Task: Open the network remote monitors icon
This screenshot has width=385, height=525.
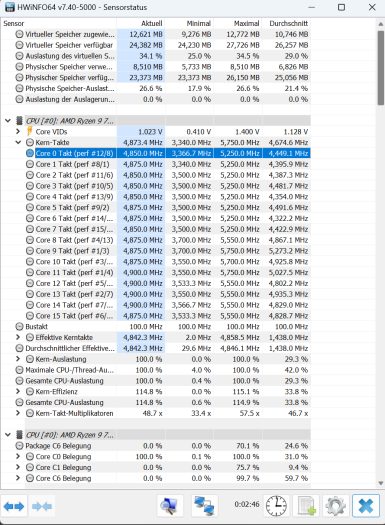Action: coord(205,506)
